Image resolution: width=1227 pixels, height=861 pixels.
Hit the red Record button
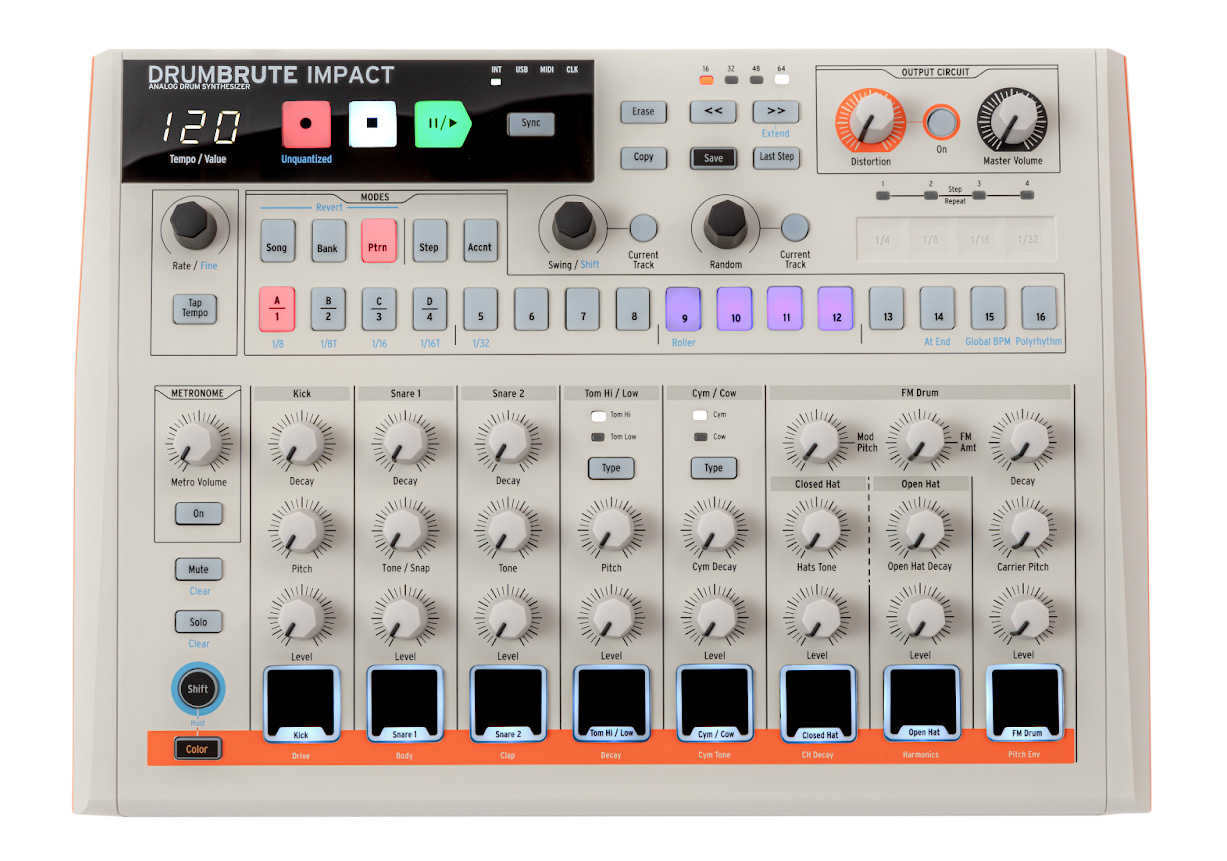point(306,125)
